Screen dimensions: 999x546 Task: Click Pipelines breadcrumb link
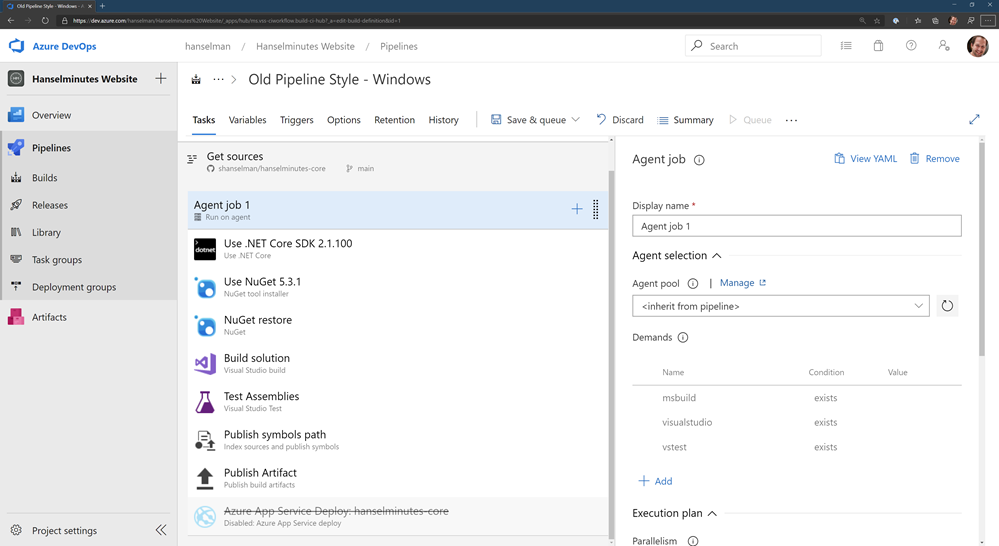point(399,47)
